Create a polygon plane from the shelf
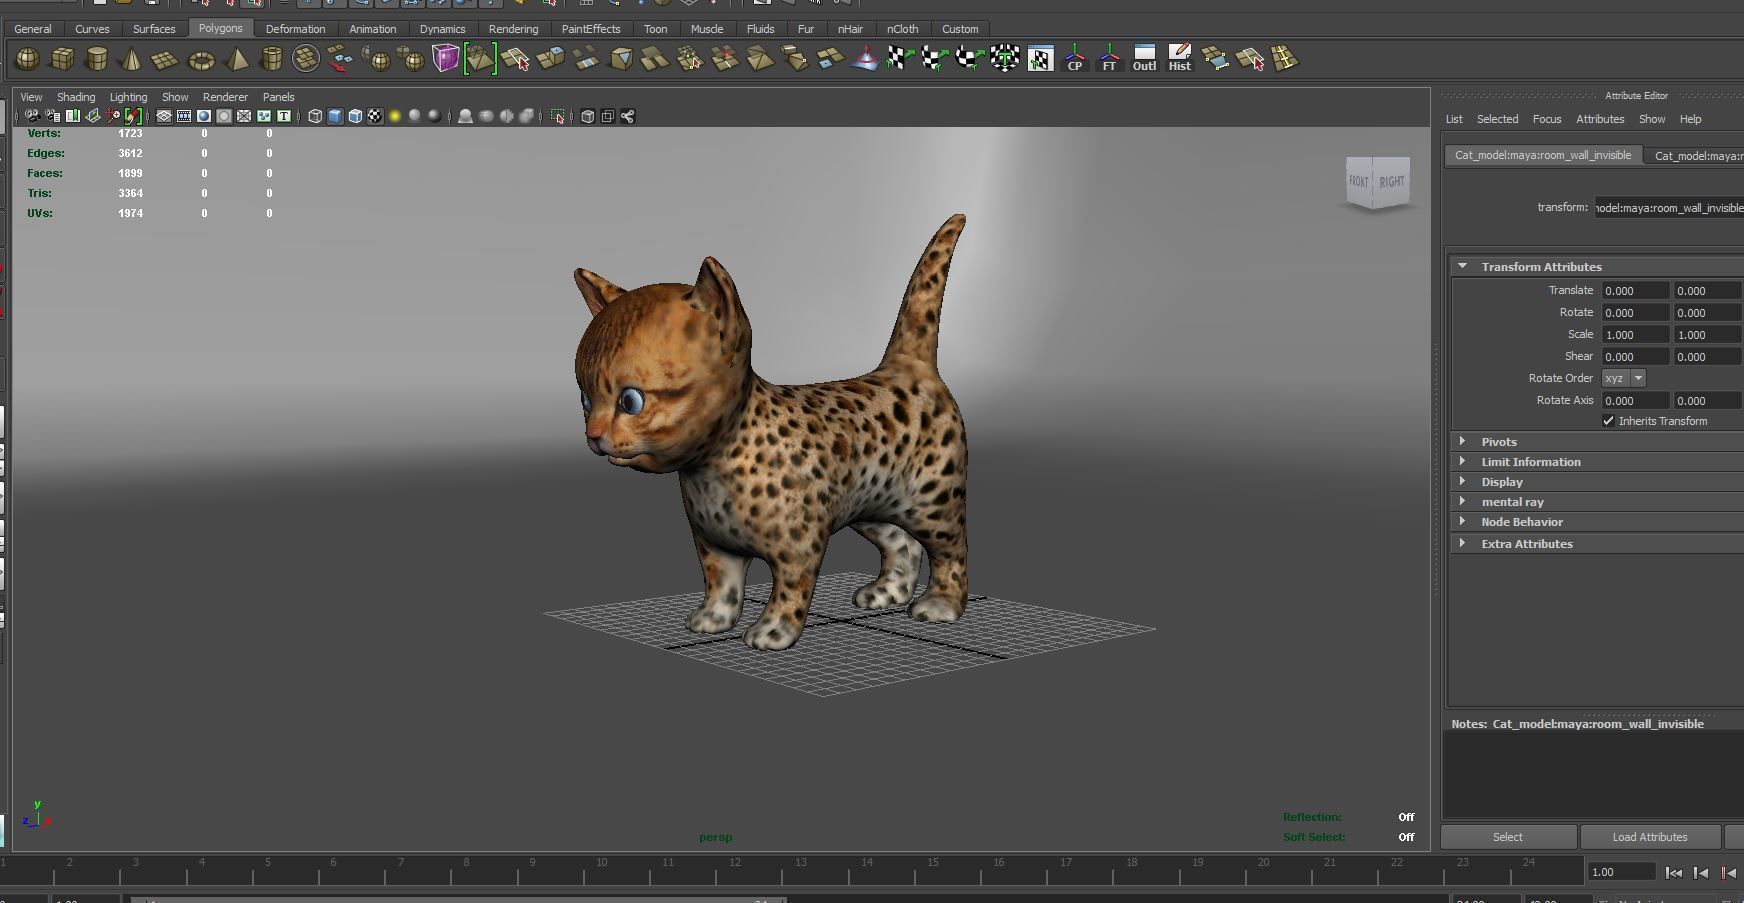The height and width of the screenshot is (903, 1744). pyautogui.click(x=165, y=59)
